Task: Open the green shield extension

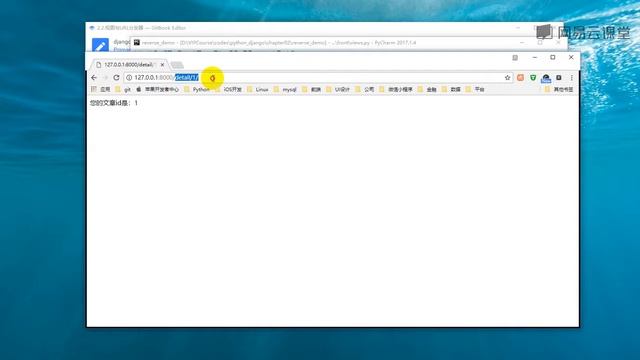Action: point(533,78)
